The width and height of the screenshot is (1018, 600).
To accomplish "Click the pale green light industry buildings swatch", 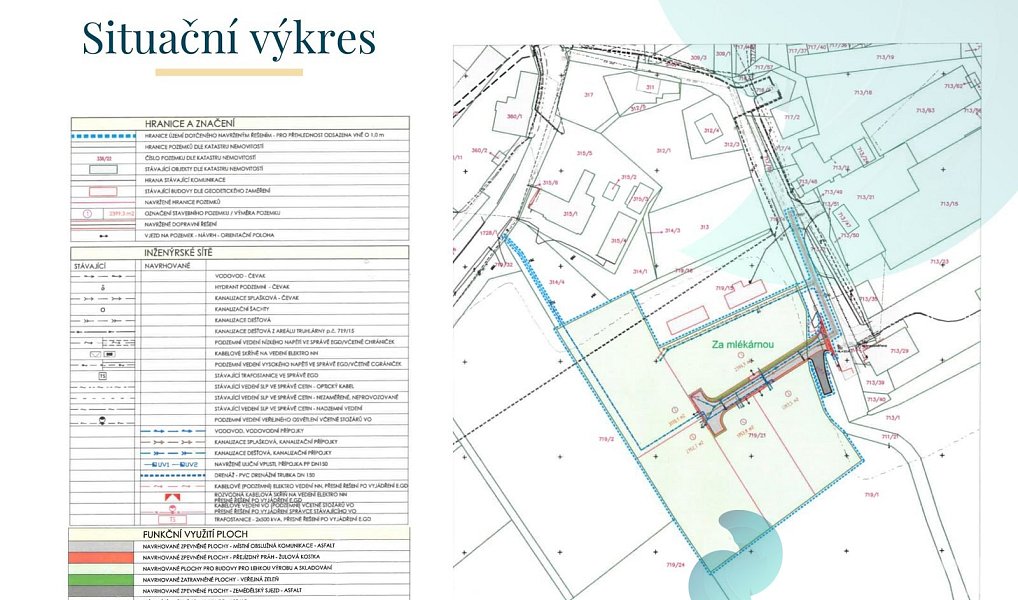I will pos(103,568).
